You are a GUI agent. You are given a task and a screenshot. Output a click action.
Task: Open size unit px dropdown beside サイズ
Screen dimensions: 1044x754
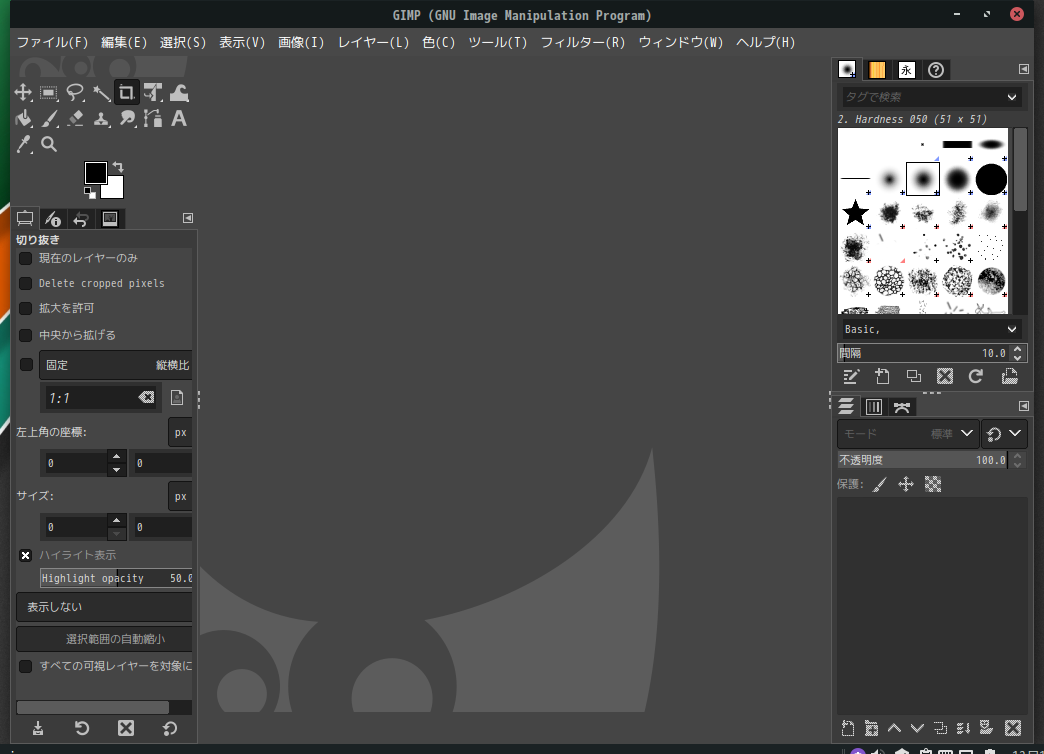click(180, 497)
